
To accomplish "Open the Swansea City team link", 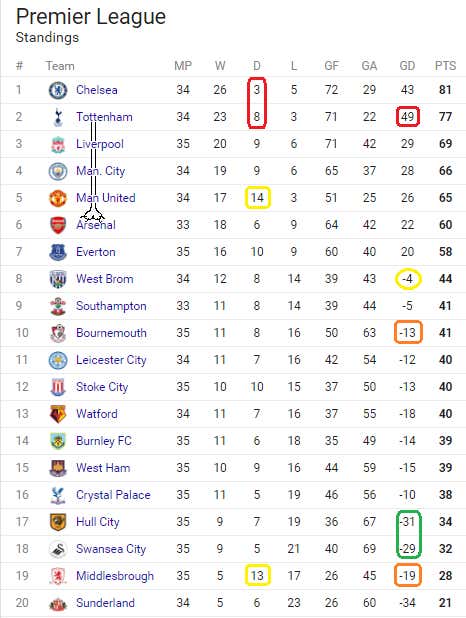I will tap(111, 549).
